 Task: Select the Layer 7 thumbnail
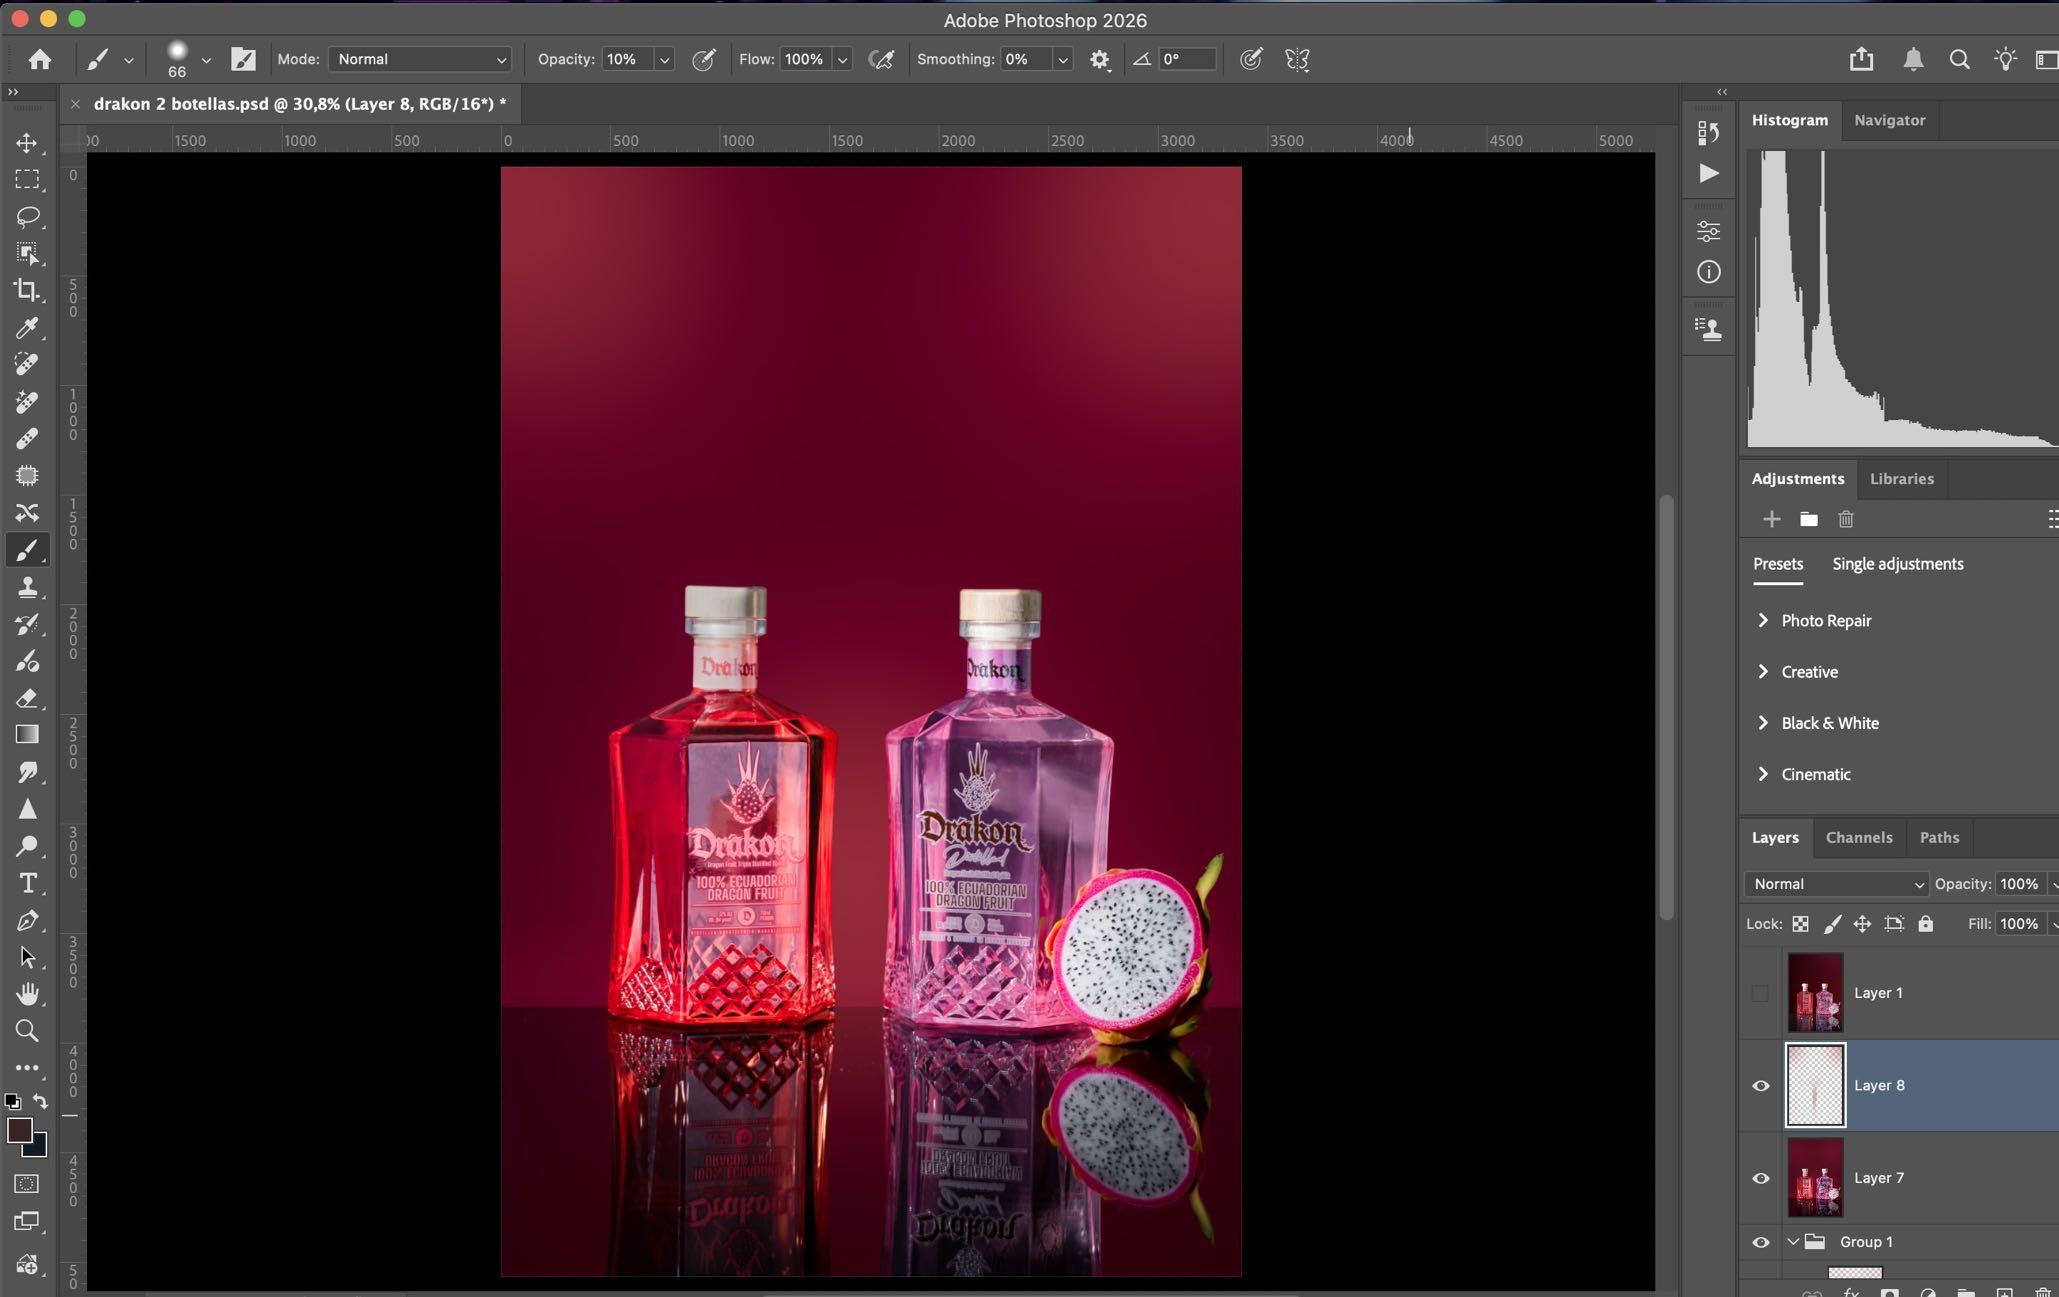point(1814,1178)
